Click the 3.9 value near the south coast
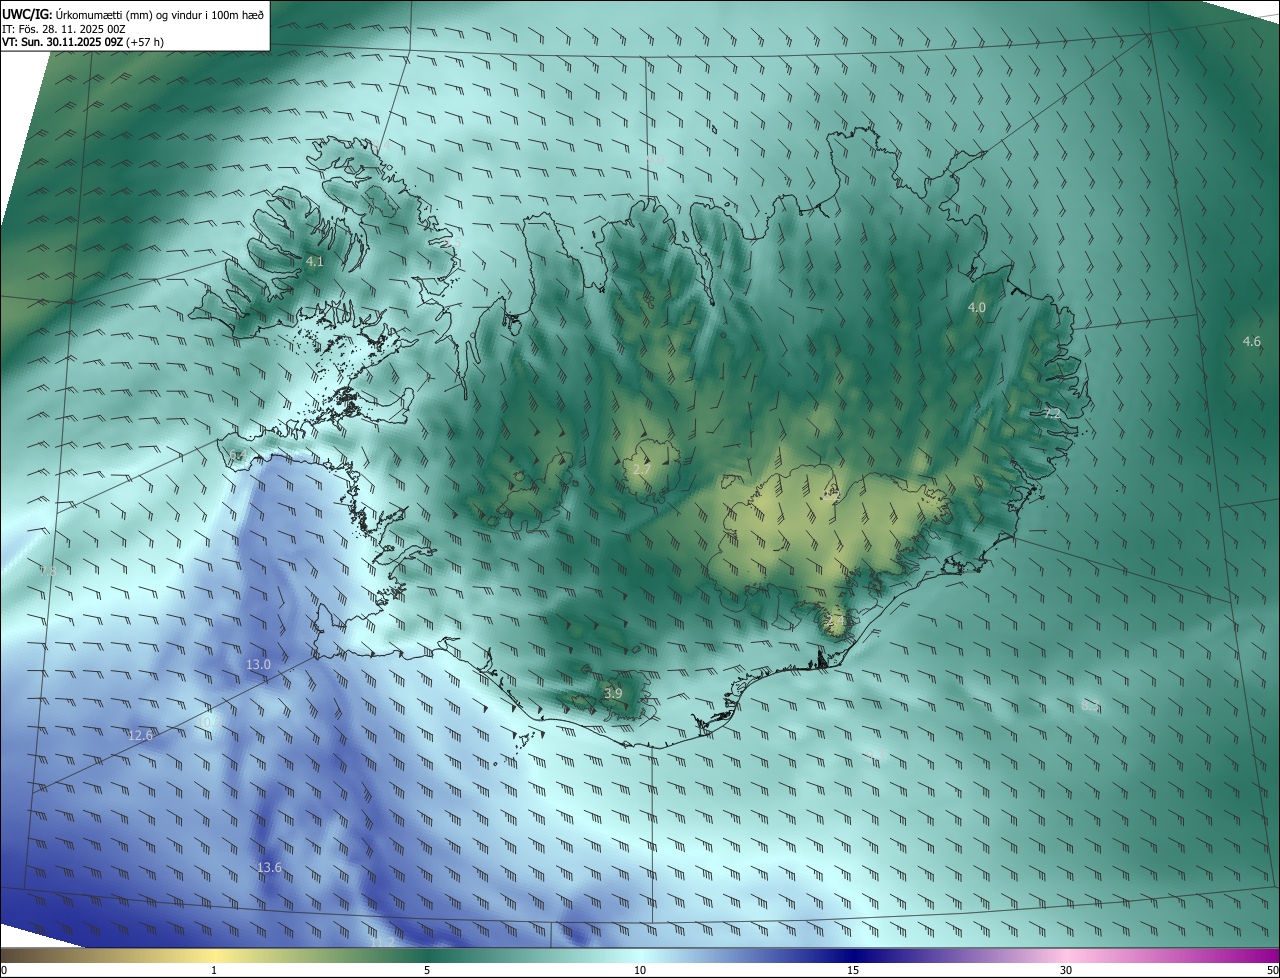Image resolution: width=1280 pixels, height=978 pixels. (x=613, y=693)
